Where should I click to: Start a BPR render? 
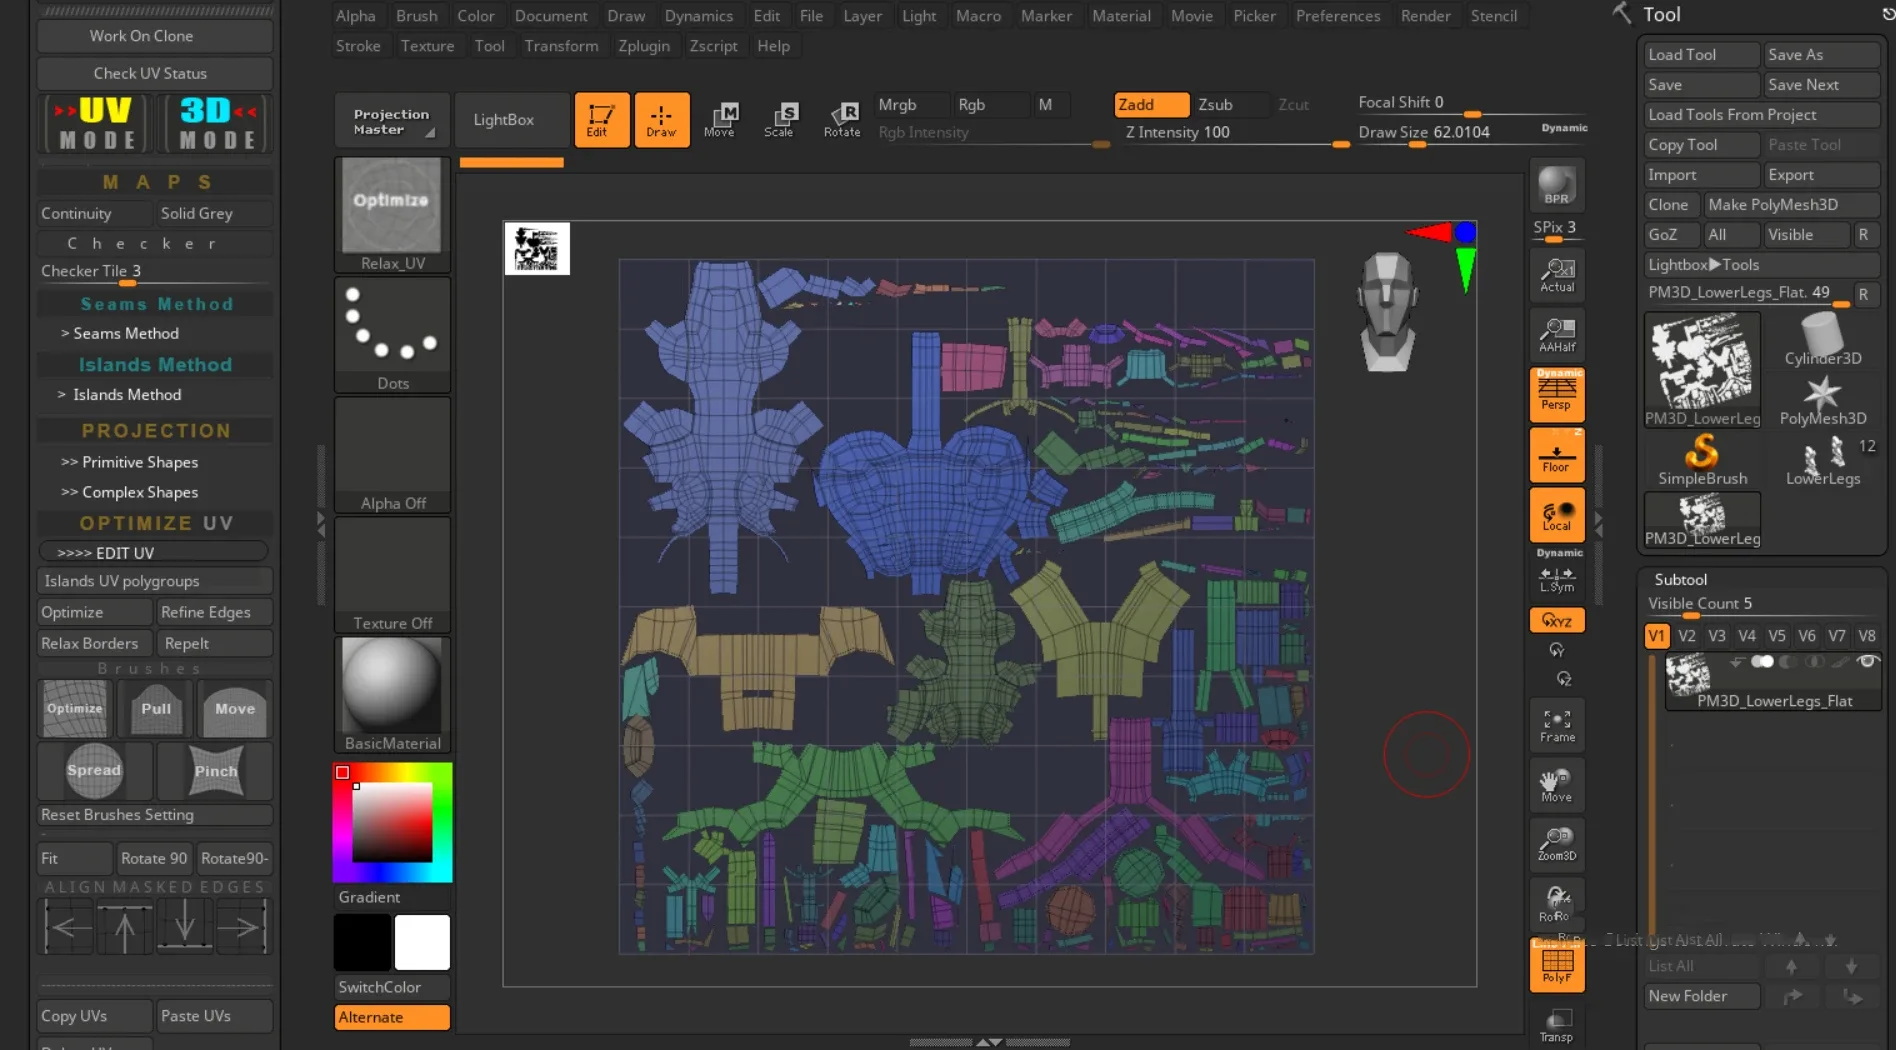click(x=1555, y=186)
